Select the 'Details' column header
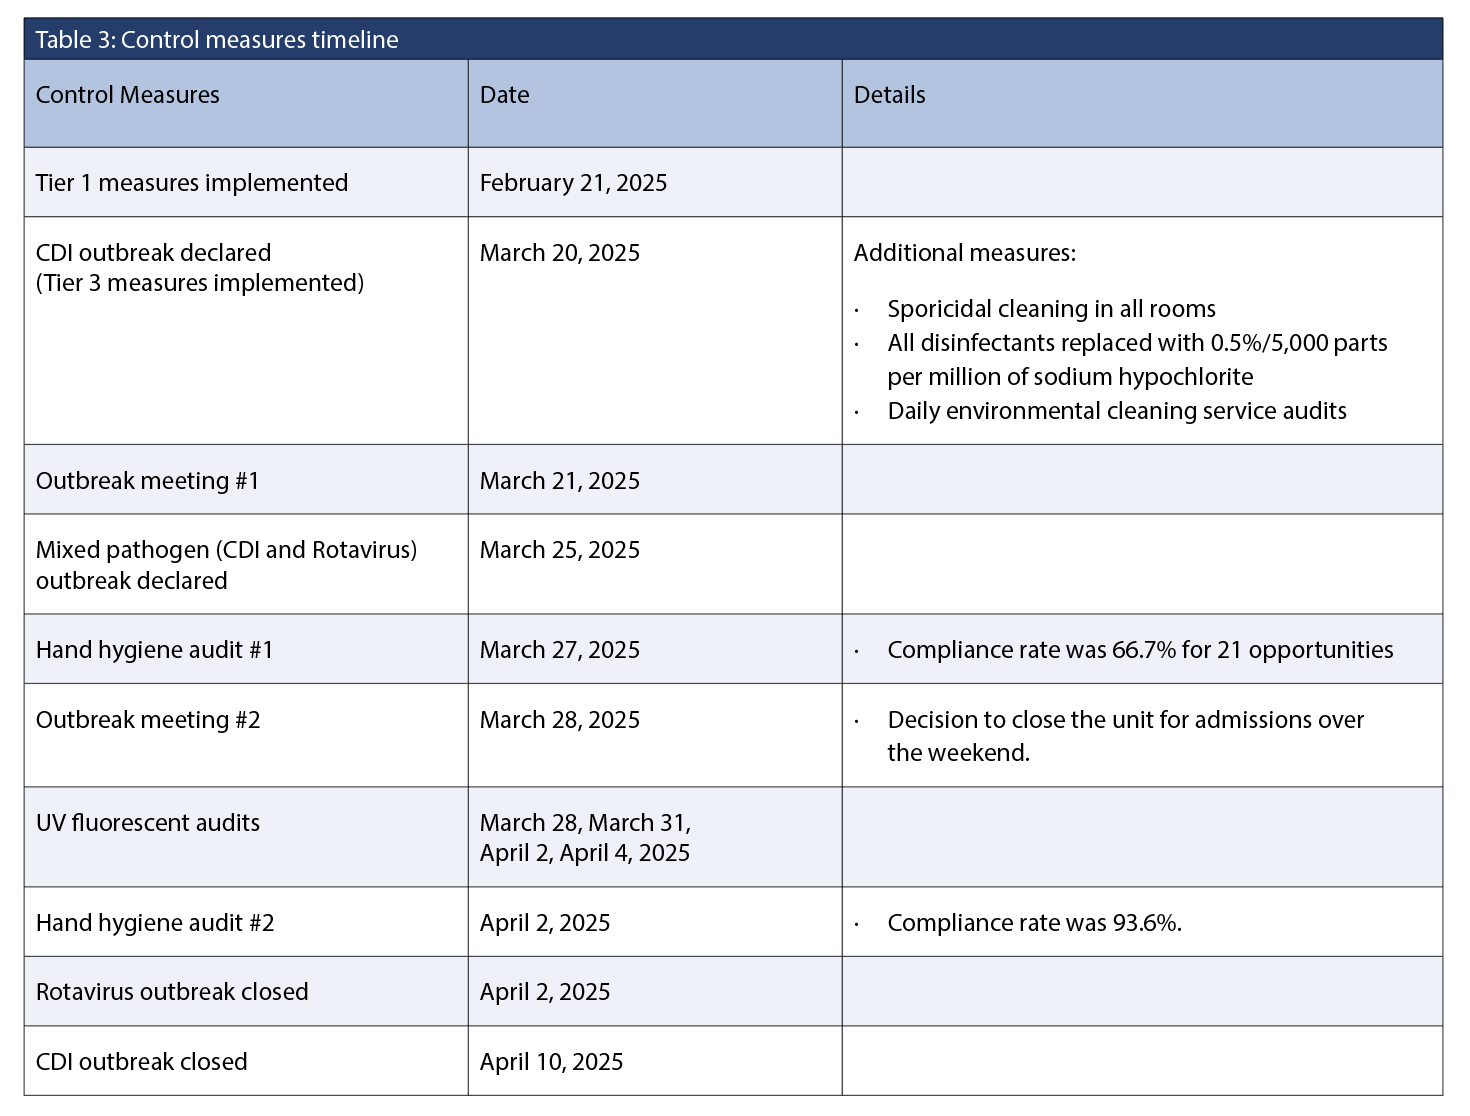The width and height of the screenshot is (1470, 1116). pos(890,95)
